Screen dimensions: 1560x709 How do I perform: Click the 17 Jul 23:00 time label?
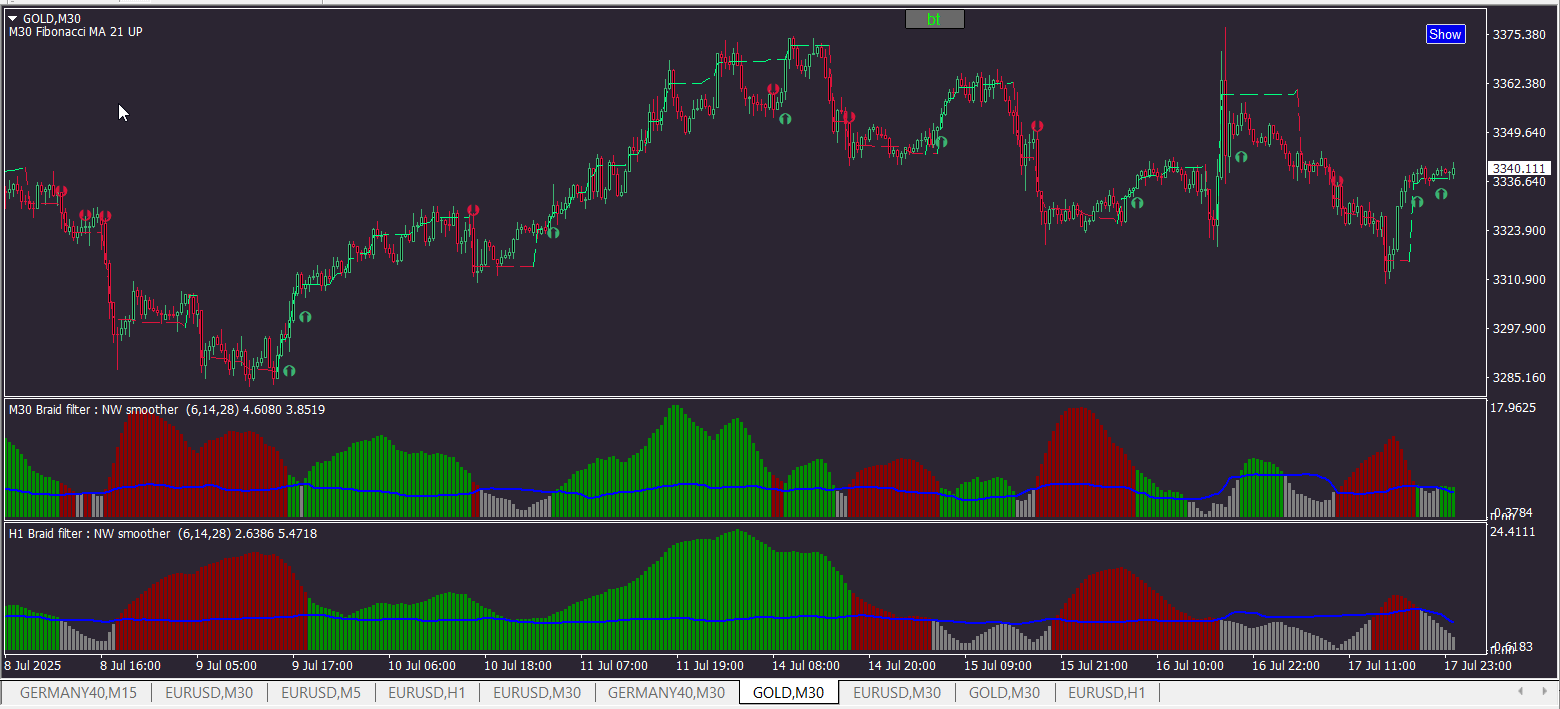point(1478,665)
